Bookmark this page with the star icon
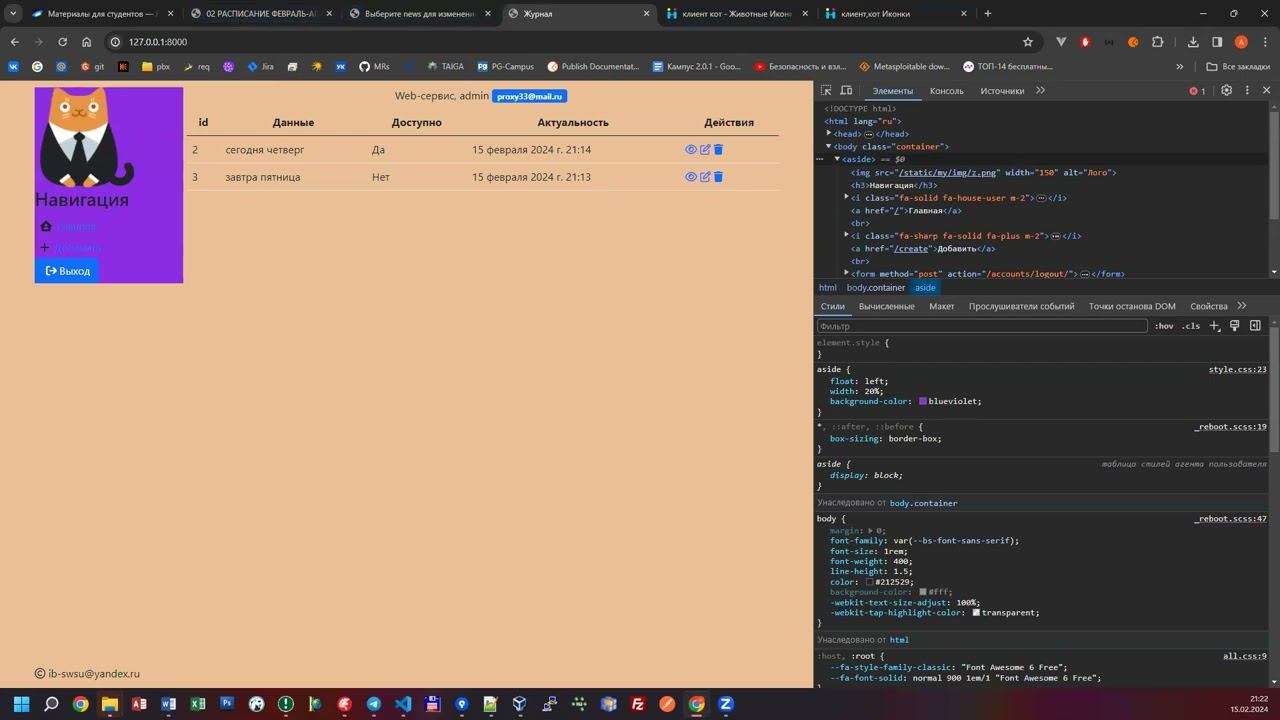Image resolution: width=1280 pixels, height=720 pixels. (x=1027, y=42)
